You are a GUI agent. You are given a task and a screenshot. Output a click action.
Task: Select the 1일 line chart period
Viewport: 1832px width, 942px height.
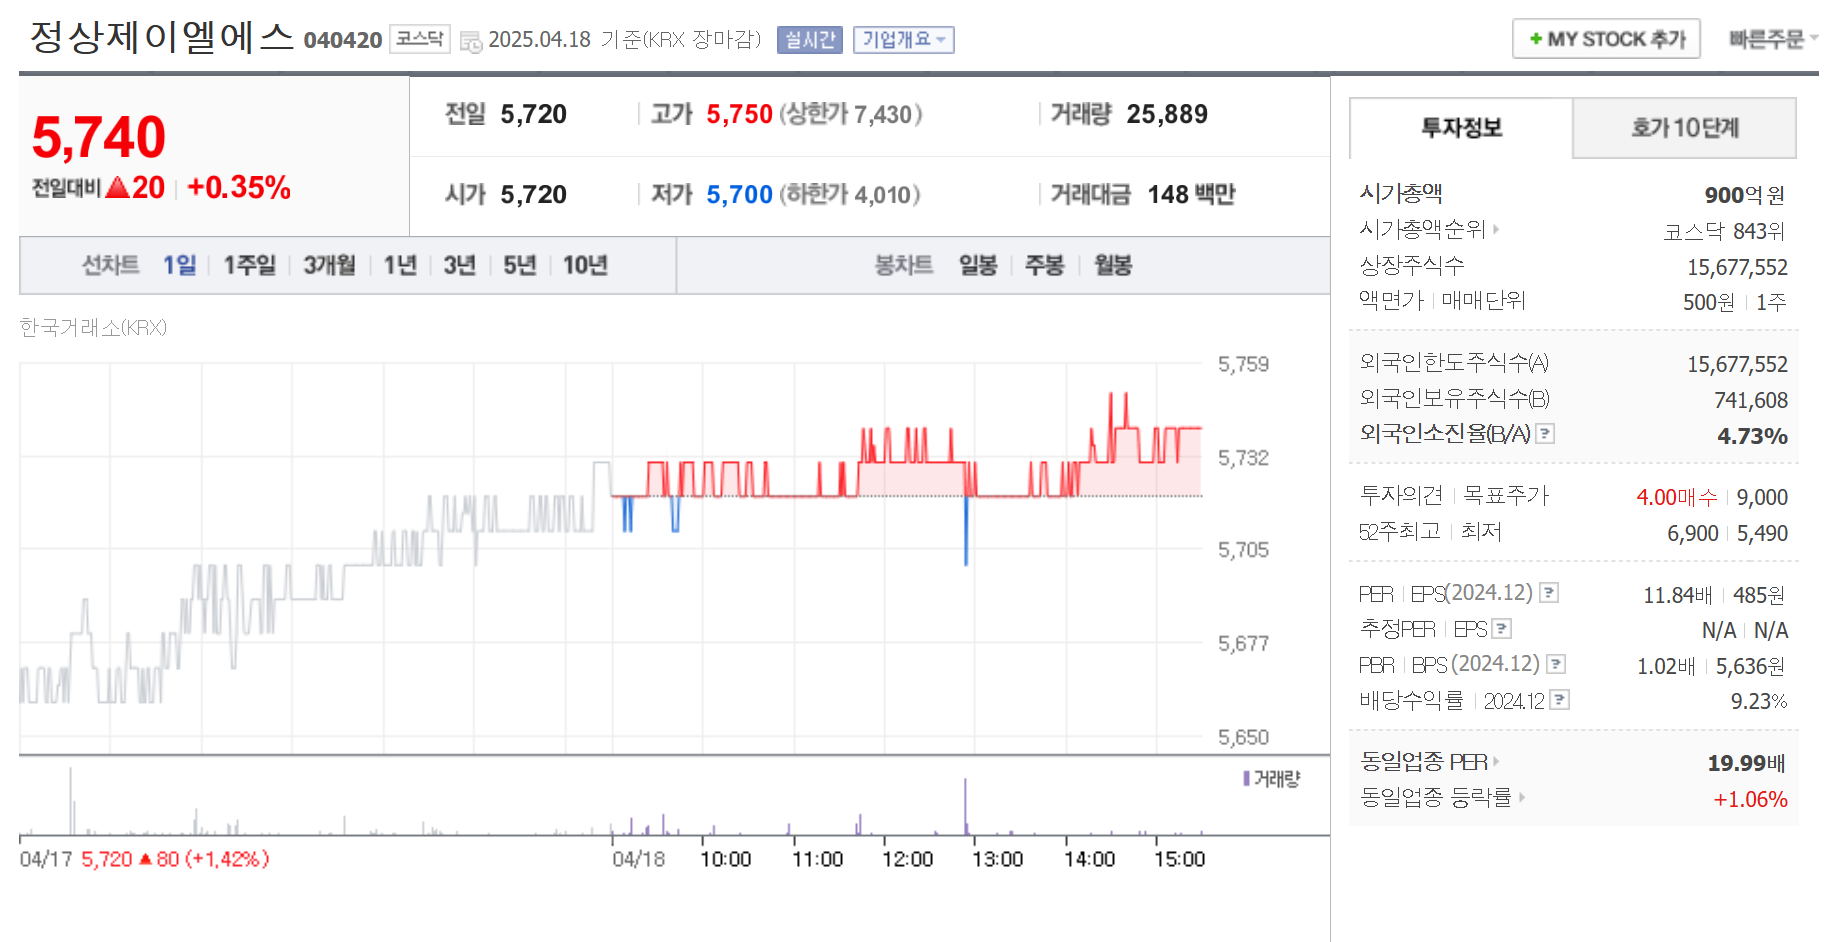(180, 265)
